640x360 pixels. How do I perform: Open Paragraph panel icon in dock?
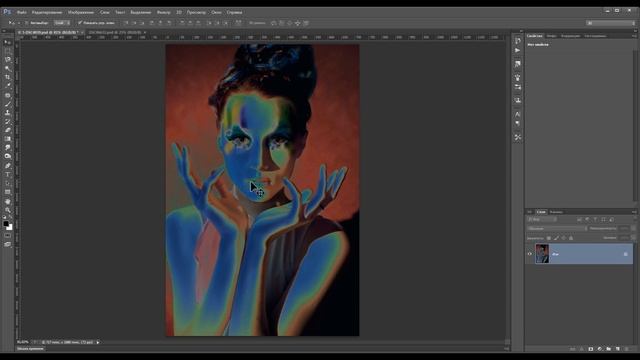pyautogui.click(x=518, y=124)
